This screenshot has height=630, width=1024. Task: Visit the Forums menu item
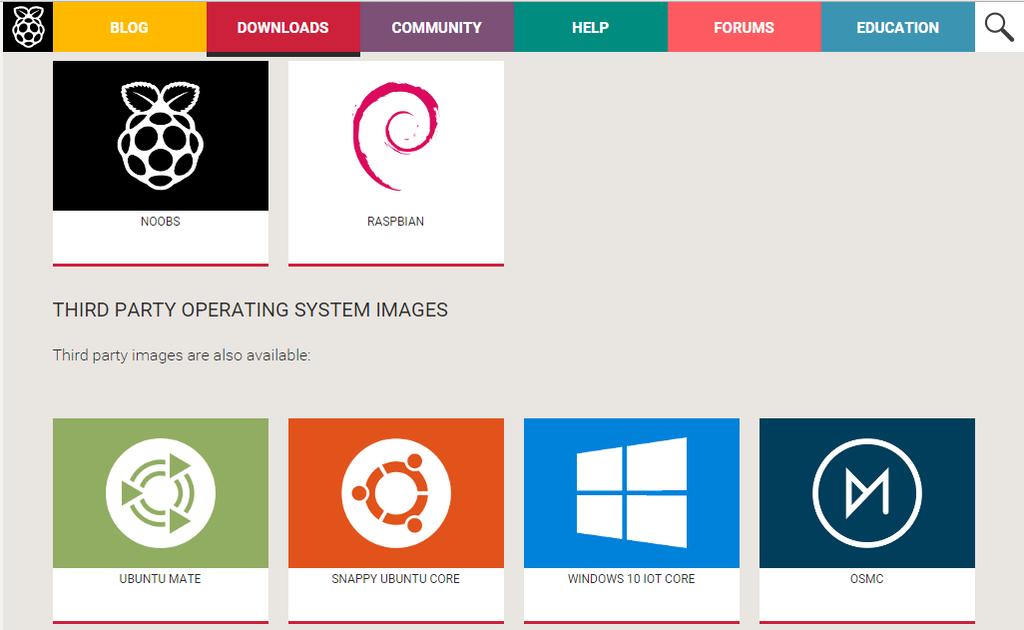[x=744, y=27]
